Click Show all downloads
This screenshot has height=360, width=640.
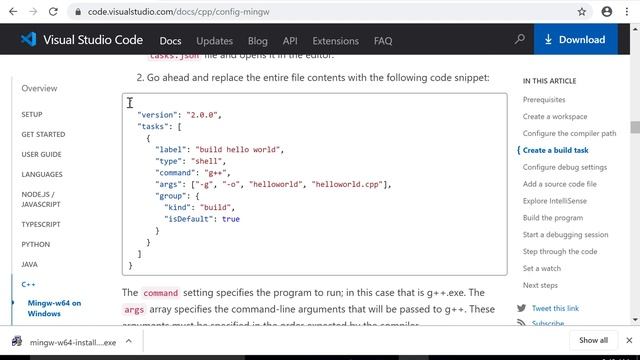click(x=593, y=340)
